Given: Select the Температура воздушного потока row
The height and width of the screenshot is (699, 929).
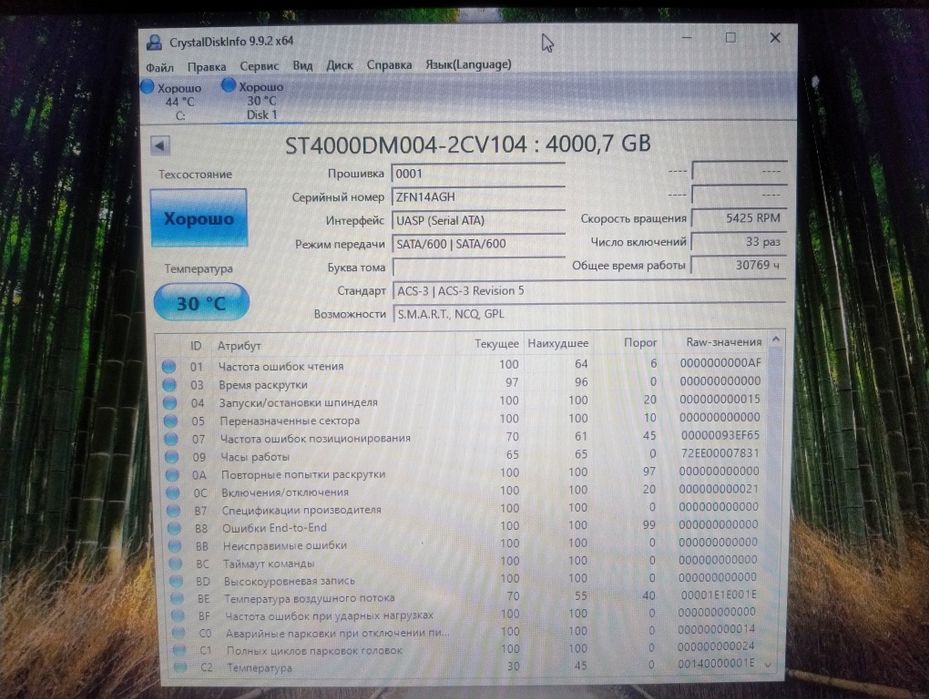Looking at the screenshot, I should [463, 597].
